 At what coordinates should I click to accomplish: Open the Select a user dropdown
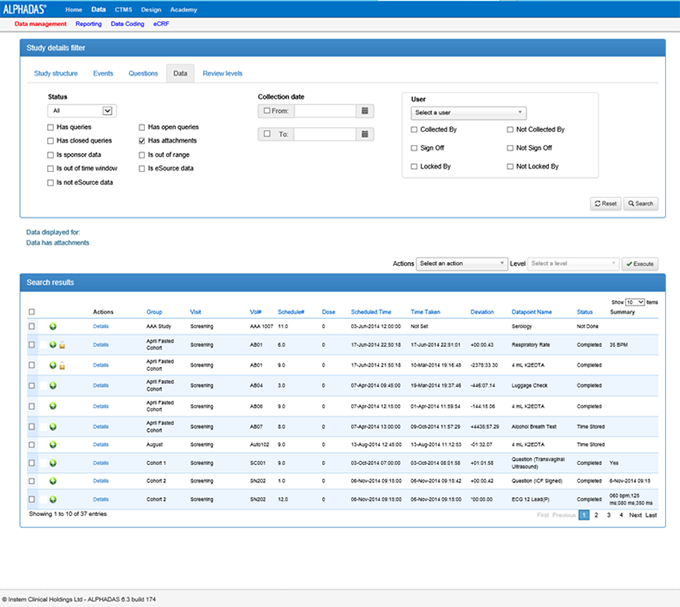coord(469,113)
